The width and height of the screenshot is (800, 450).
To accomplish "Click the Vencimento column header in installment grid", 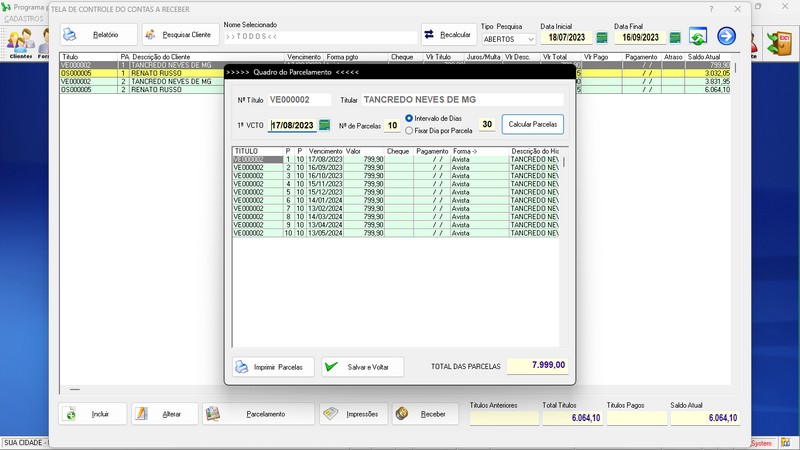I will [x=325, y=151].
